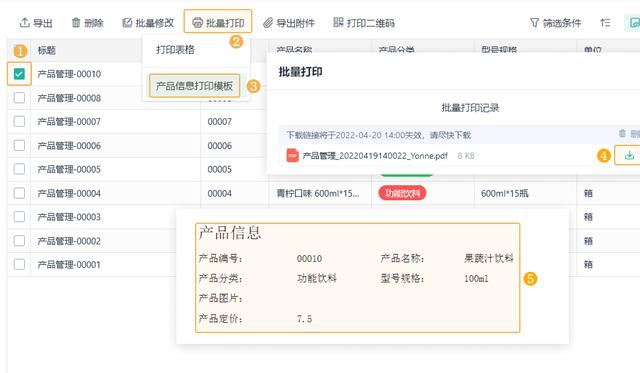Download the generated PDF file
The height and width of the screenshot is (373, 640).
[x=629, y=155]
